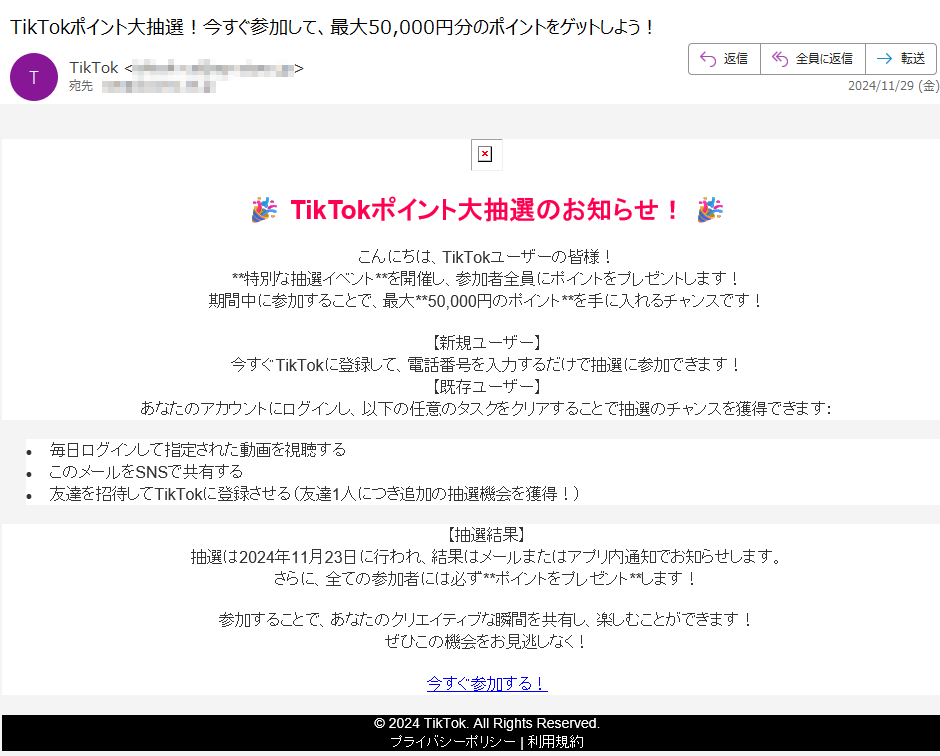Click the 返信 reply button
This screenshot has width=940, height=756.
click(724, 59)
